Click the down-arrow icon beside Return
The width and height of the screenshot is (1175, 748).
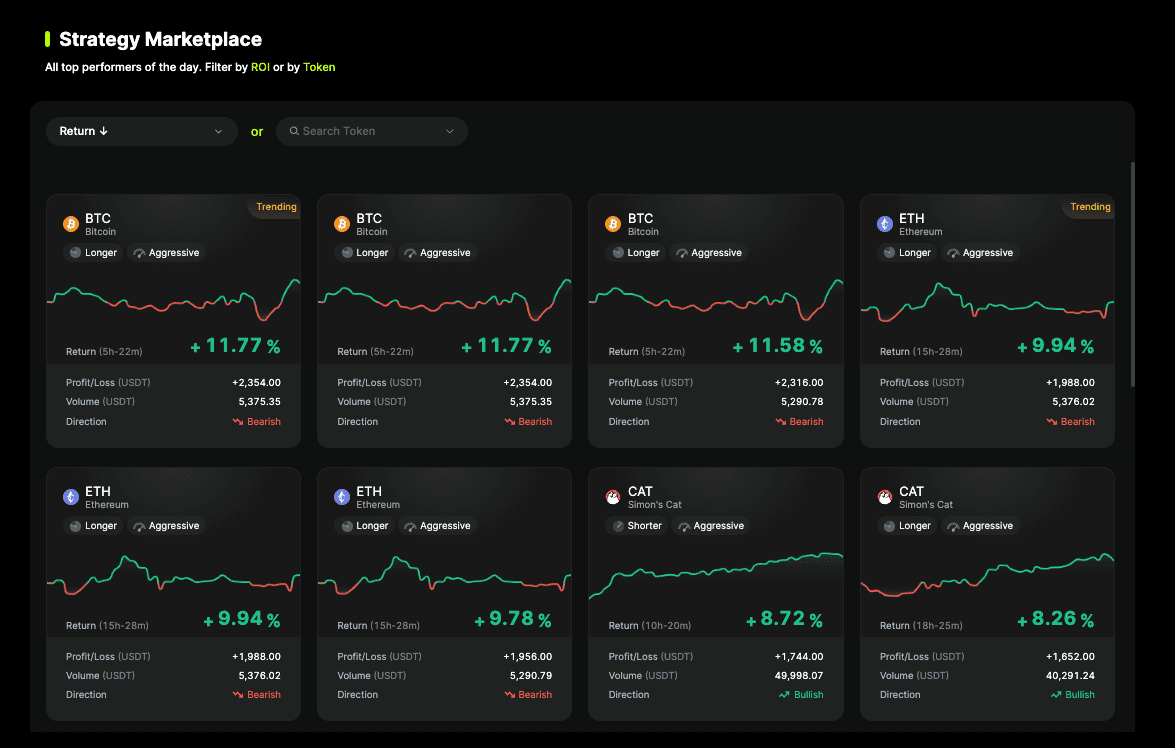[x=103, y=131]
